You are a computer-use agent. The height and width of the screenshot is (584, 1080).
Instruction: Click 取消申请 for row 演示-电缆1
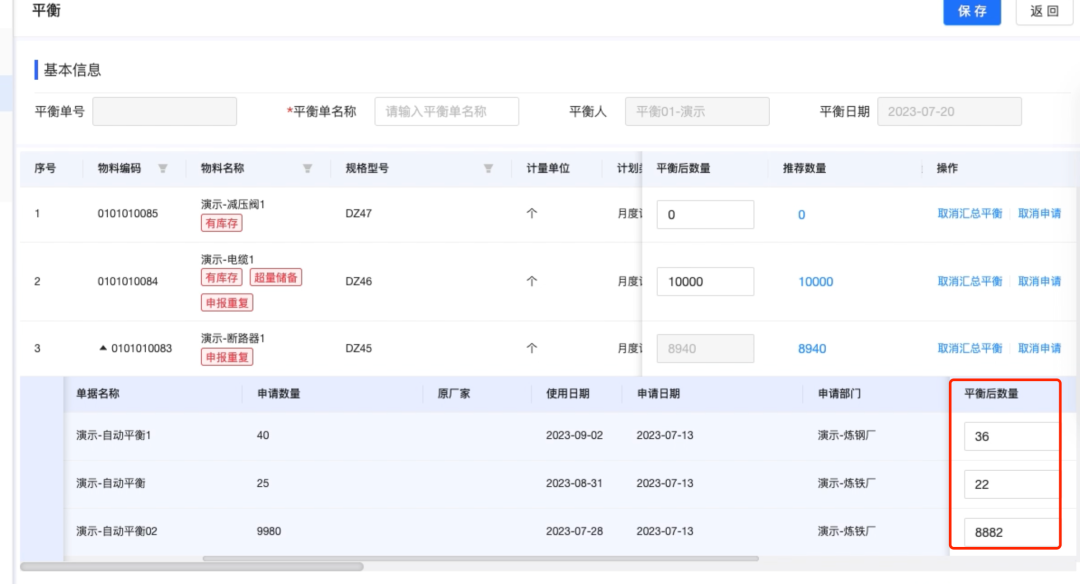click(x=1039, y=281)
